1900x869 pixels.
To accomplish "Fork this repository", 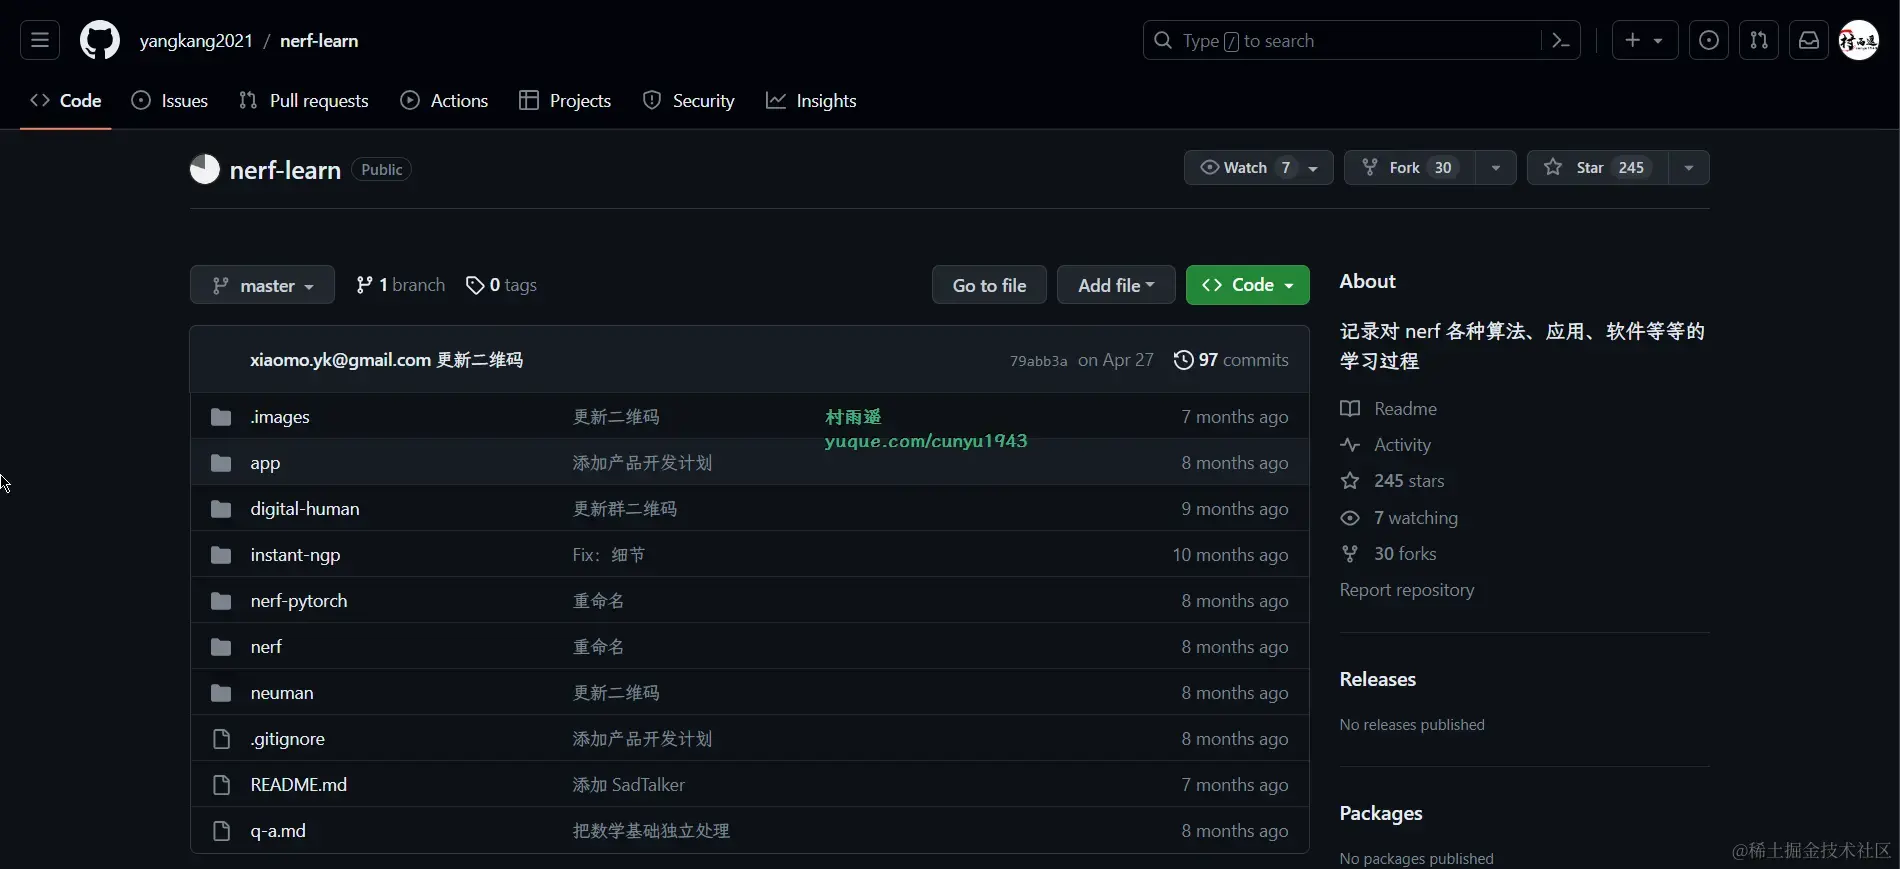I will pyautogui.click(x=1408, y=168).
